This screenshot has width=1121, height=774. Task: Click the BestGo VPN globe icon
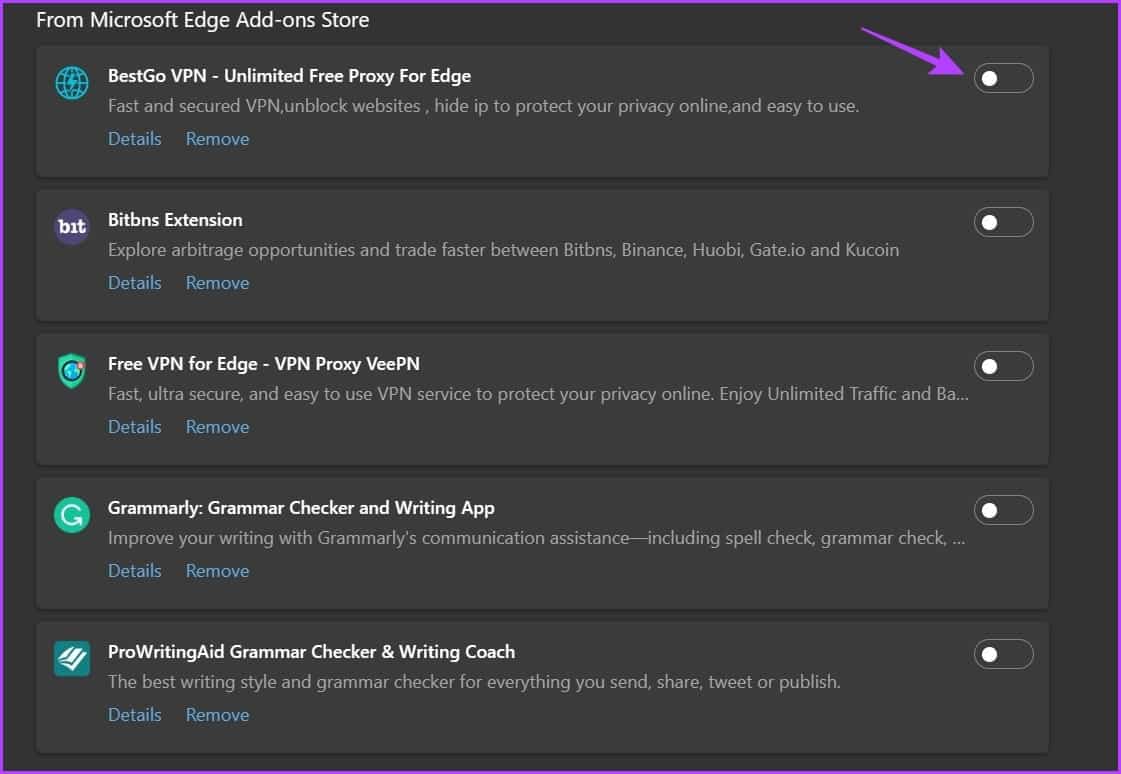[72, 83]
